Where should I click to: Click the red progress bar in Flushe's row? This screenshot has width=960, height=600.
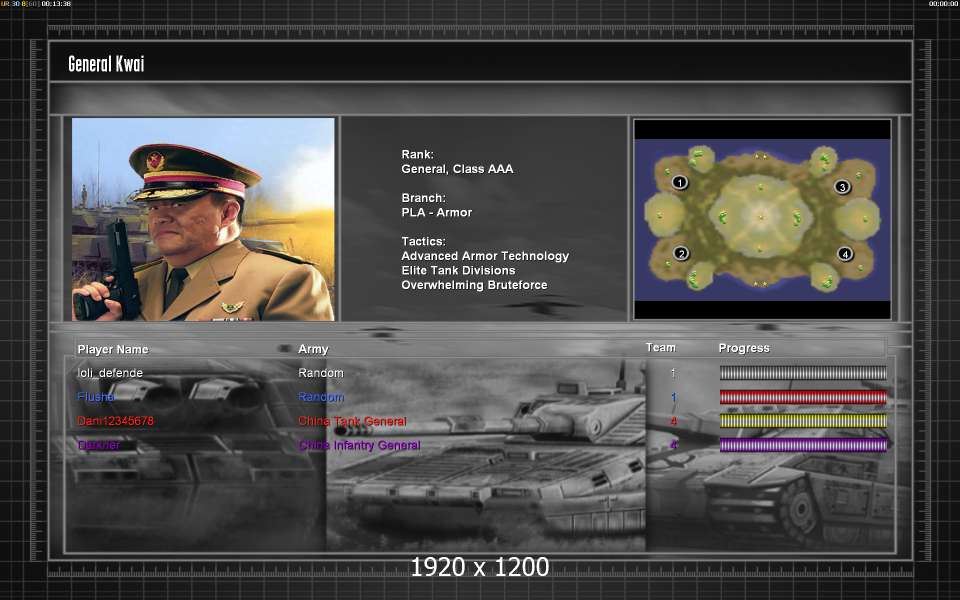(x=803, y=397)
